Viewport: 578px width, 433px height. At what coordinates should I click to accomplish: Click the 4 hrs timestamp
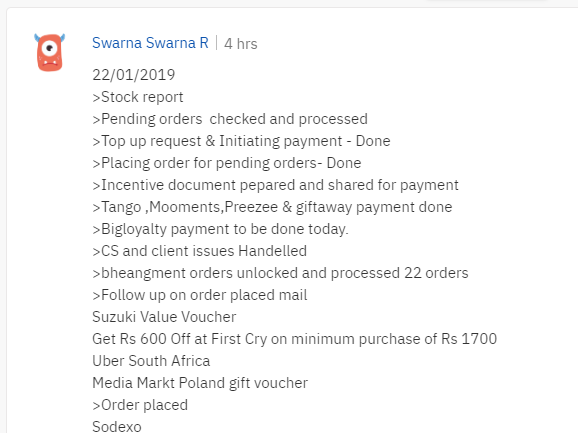point(241,44)
